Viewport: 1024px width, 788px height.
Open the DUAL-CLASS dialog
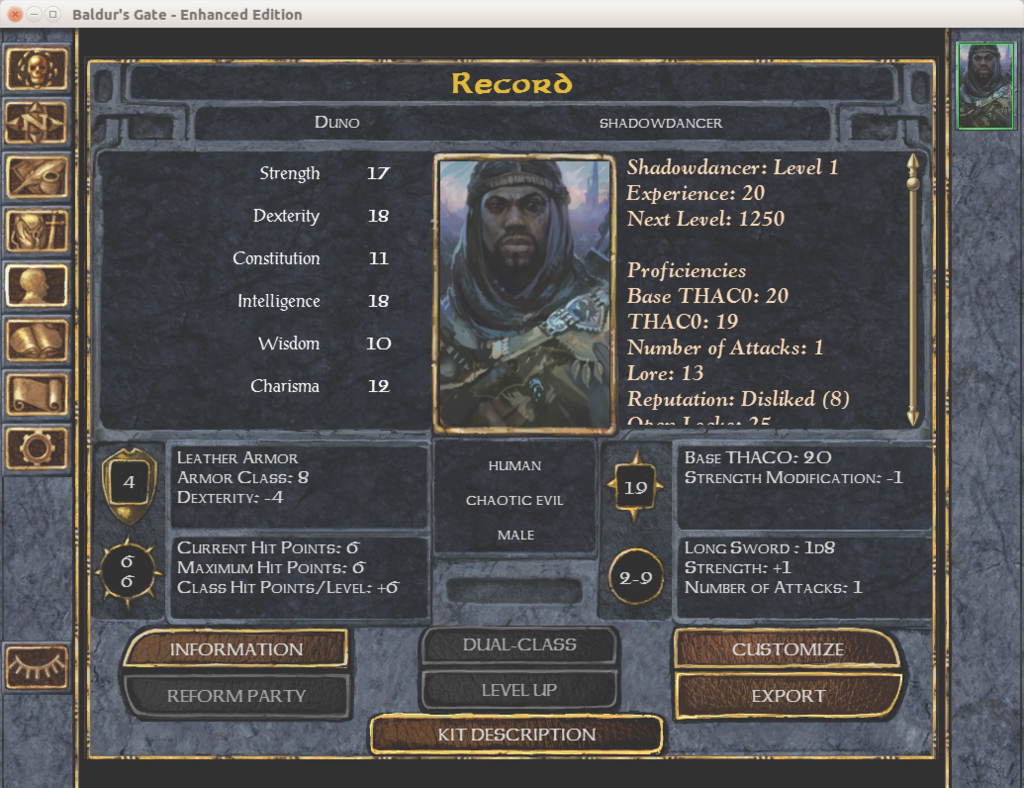(518, 645)
